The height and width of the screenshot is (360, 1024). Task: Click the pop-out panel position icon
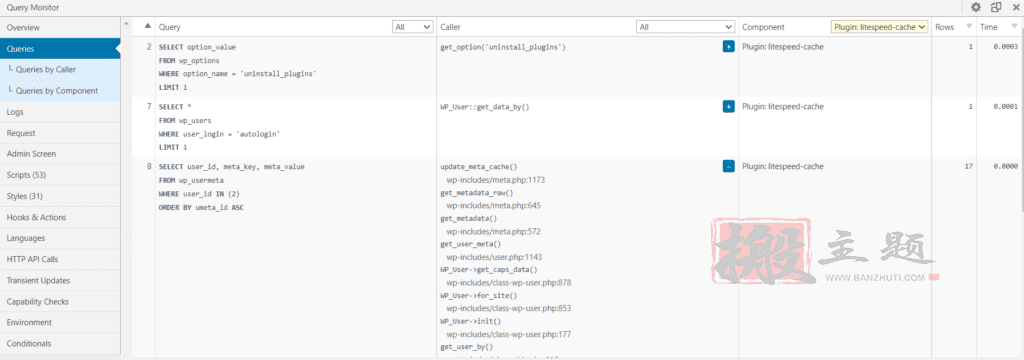[996, 7]
